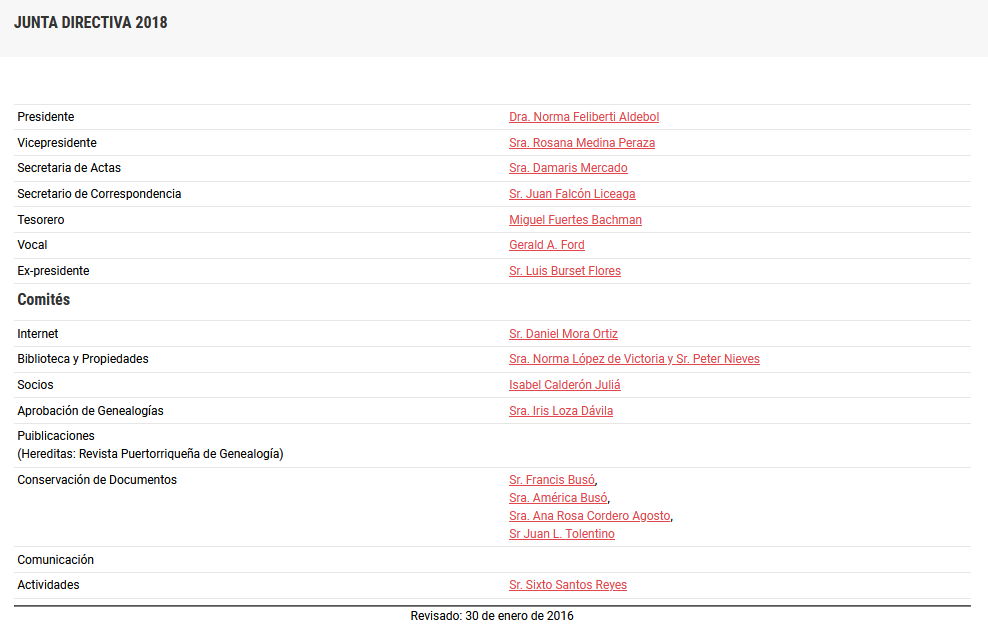Viewport: 988px width, 636px height.
Task: Open Sra. Damaris Mercado's link
Action: tap(568, 168)
